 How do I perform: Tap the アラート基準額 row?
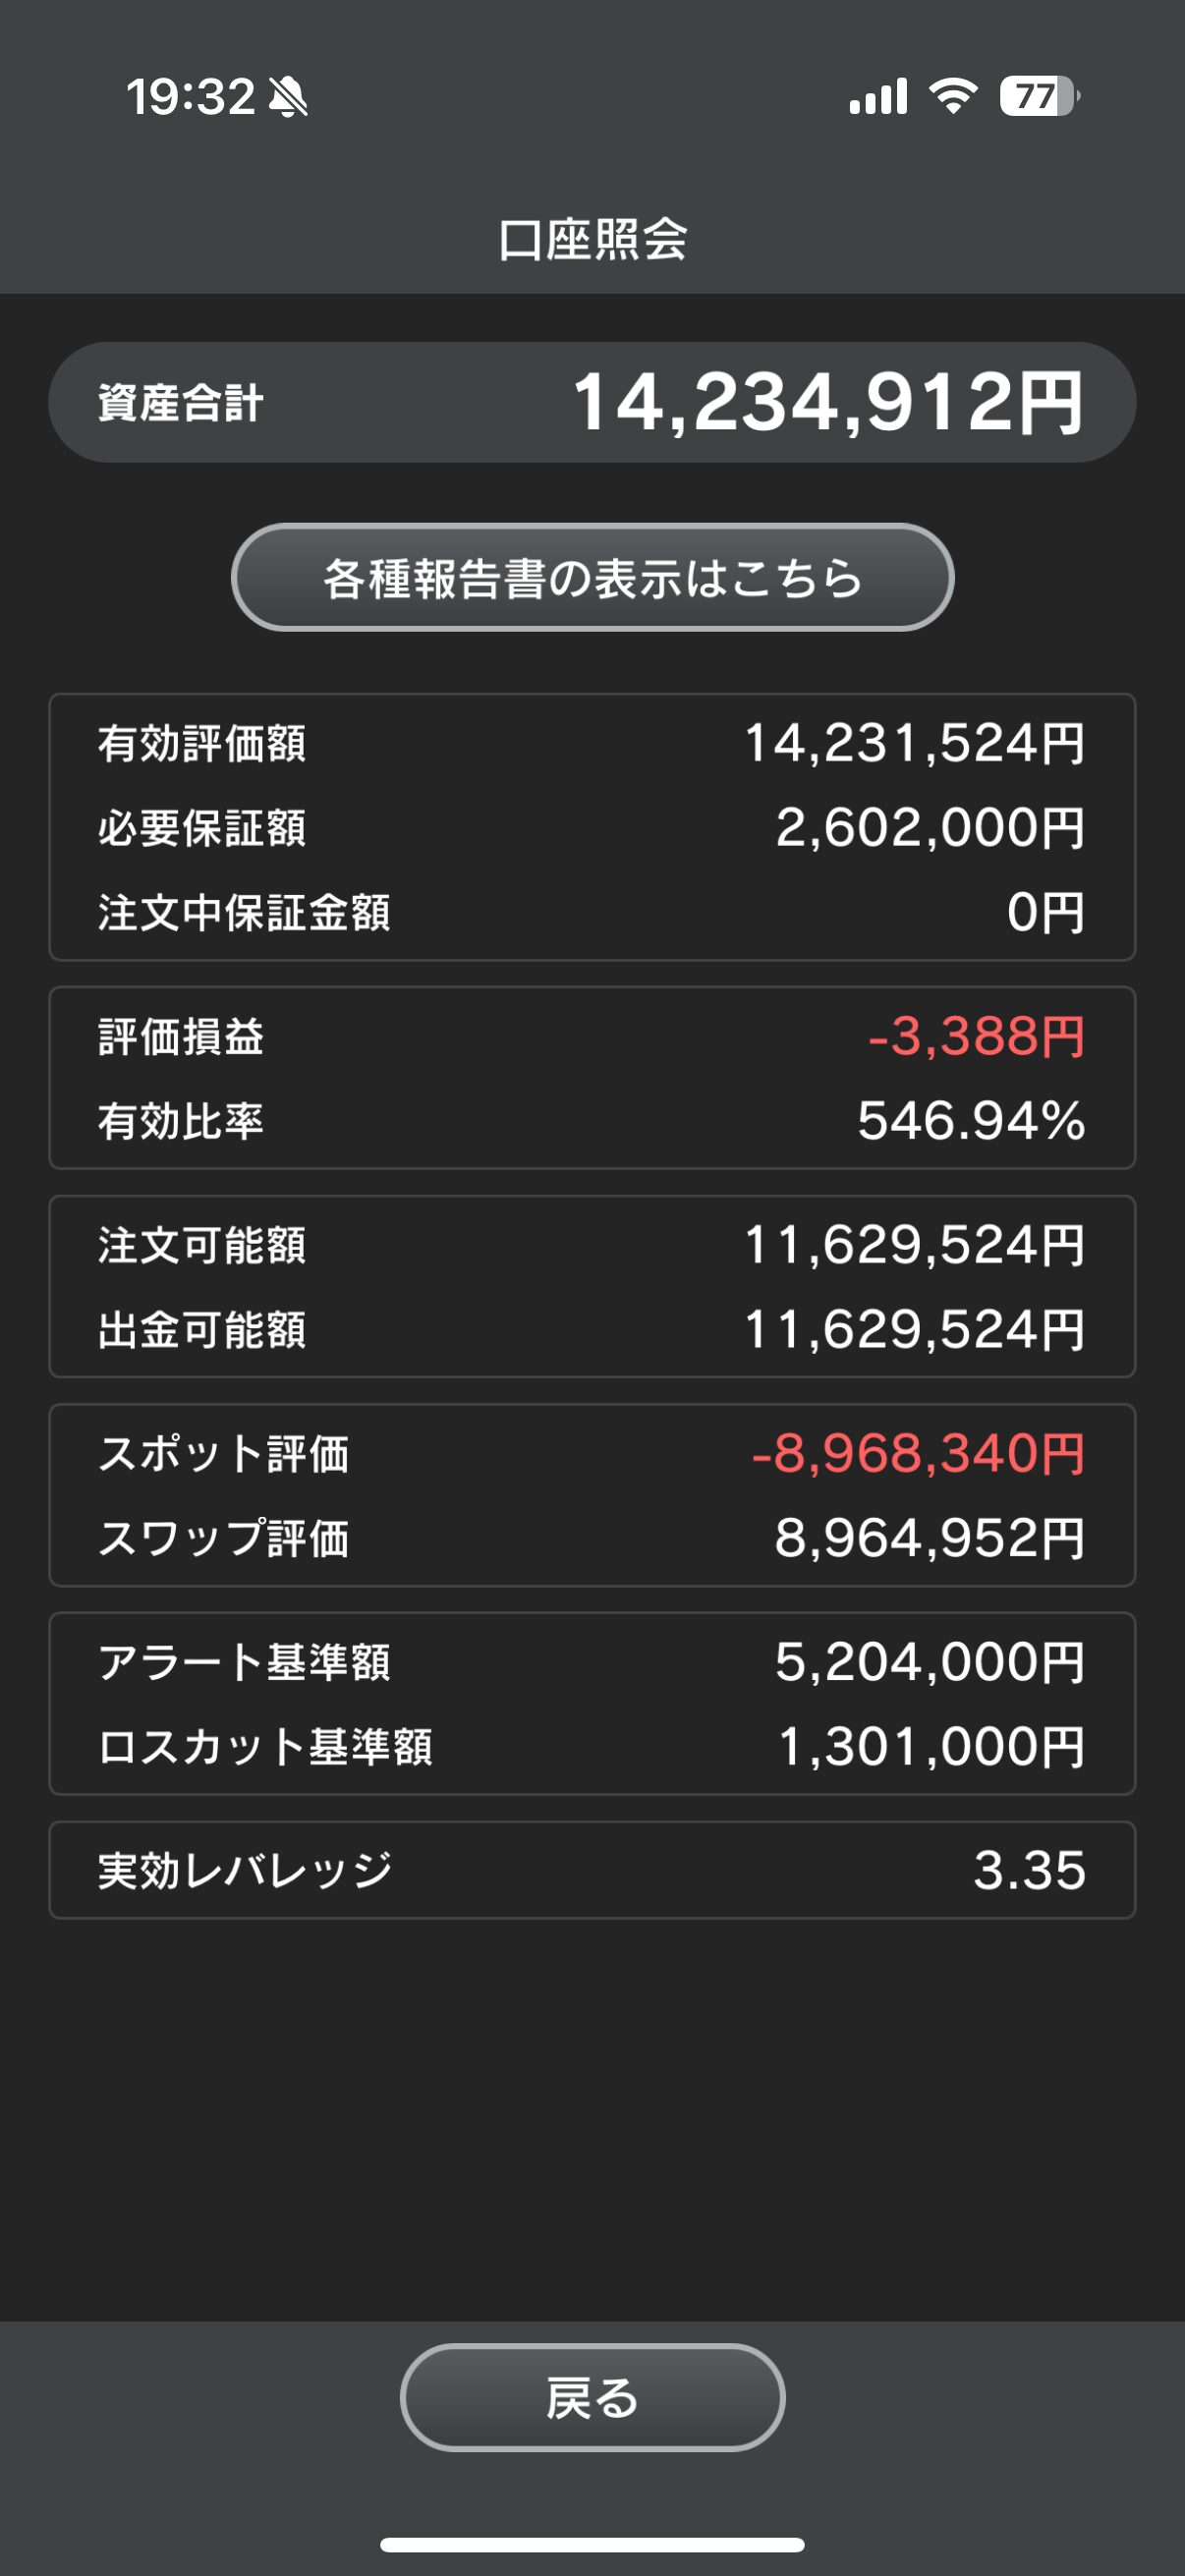(x=592, y=1662)
